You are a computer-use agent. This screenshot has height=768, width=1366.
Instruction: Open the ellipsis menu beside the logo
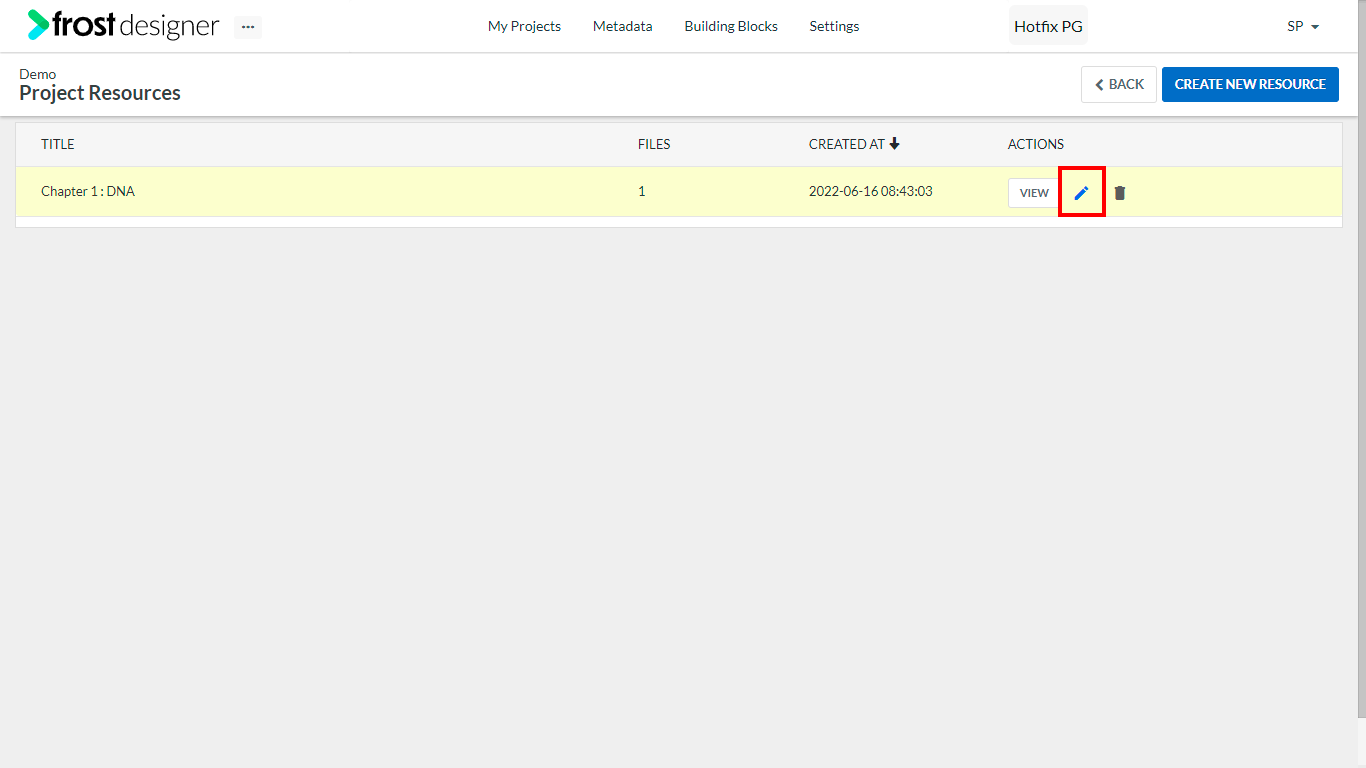[248, 27]
